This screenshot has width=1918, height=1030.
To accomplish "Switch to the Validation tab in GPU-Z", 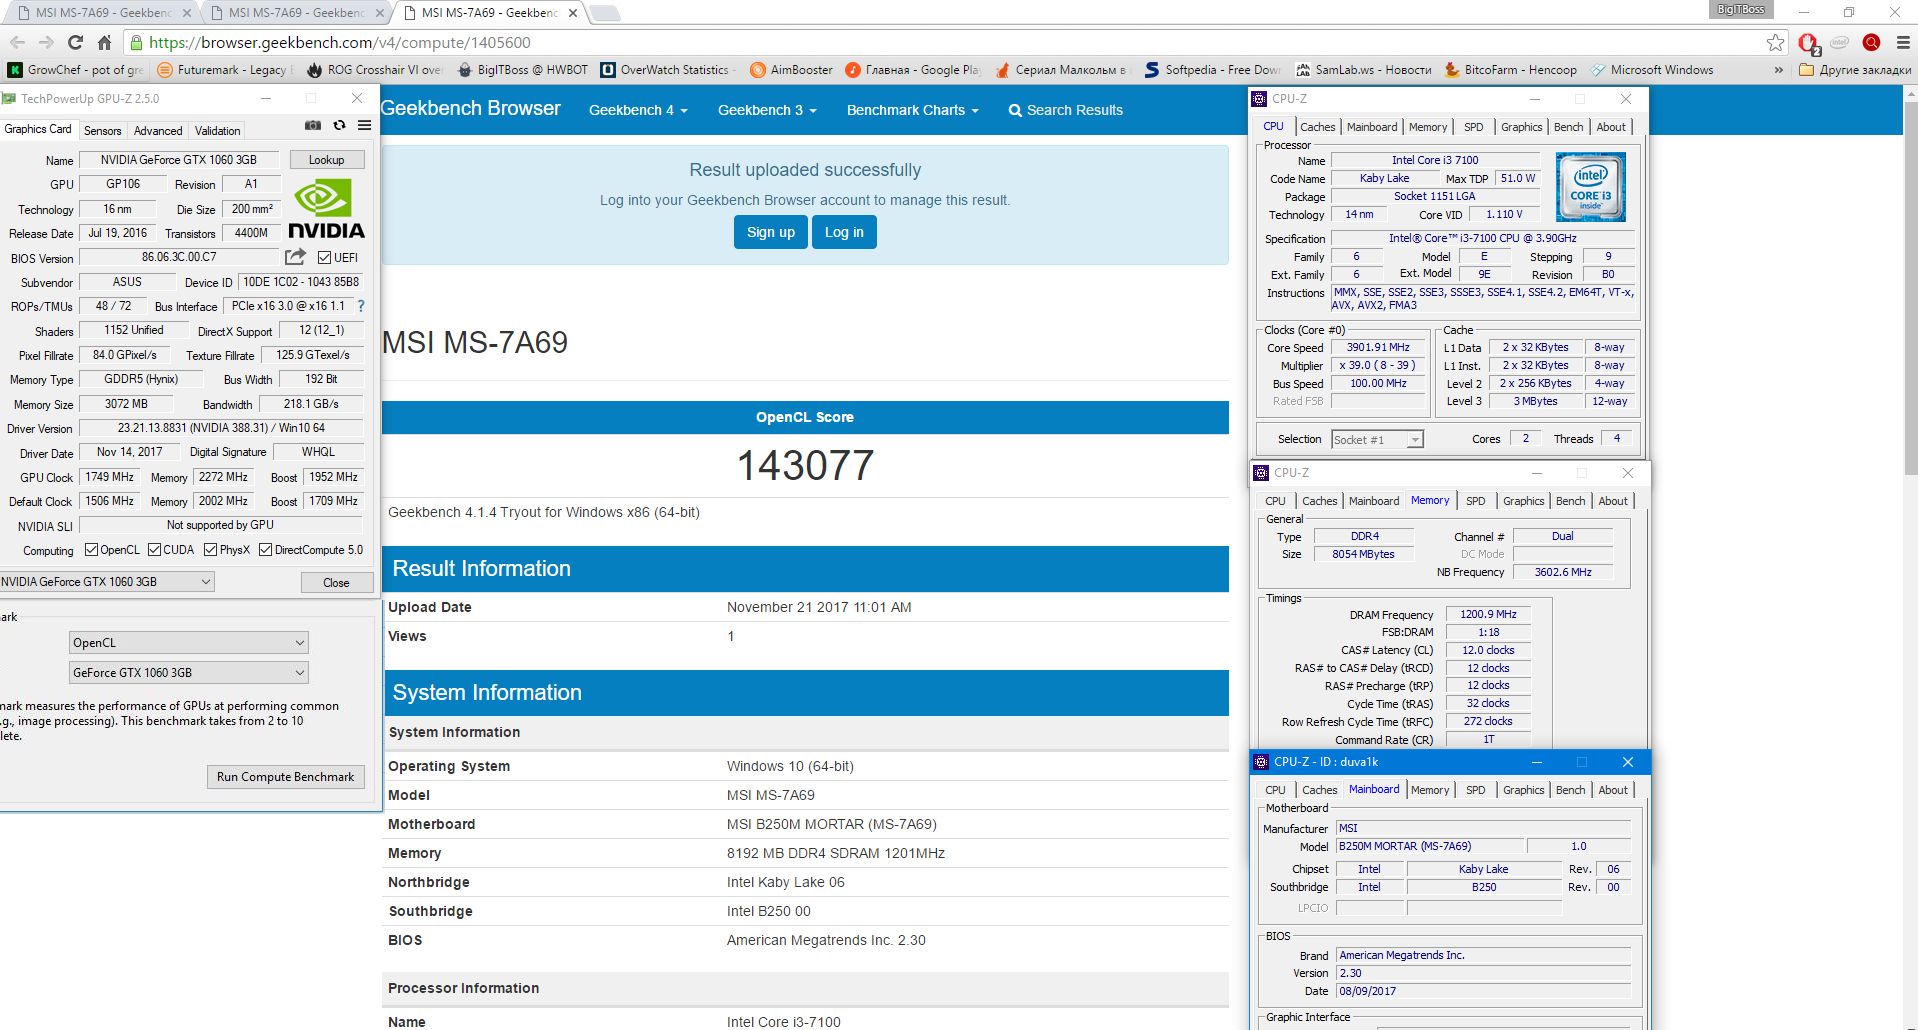I will click(217, 131).
